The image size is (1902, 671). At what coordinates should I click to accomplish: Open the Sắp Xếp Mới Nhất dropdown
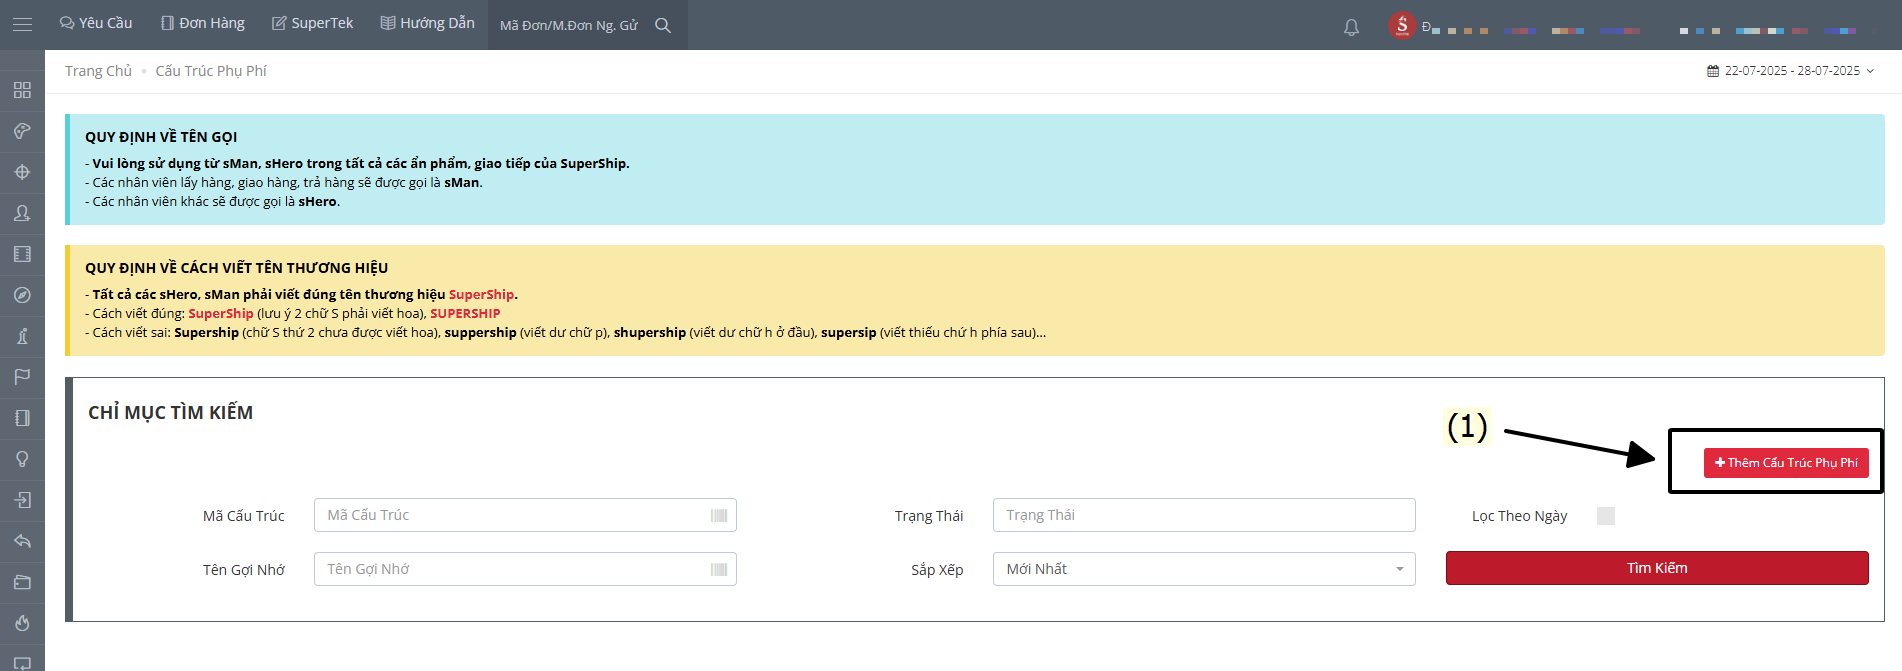click(1204, 569)
